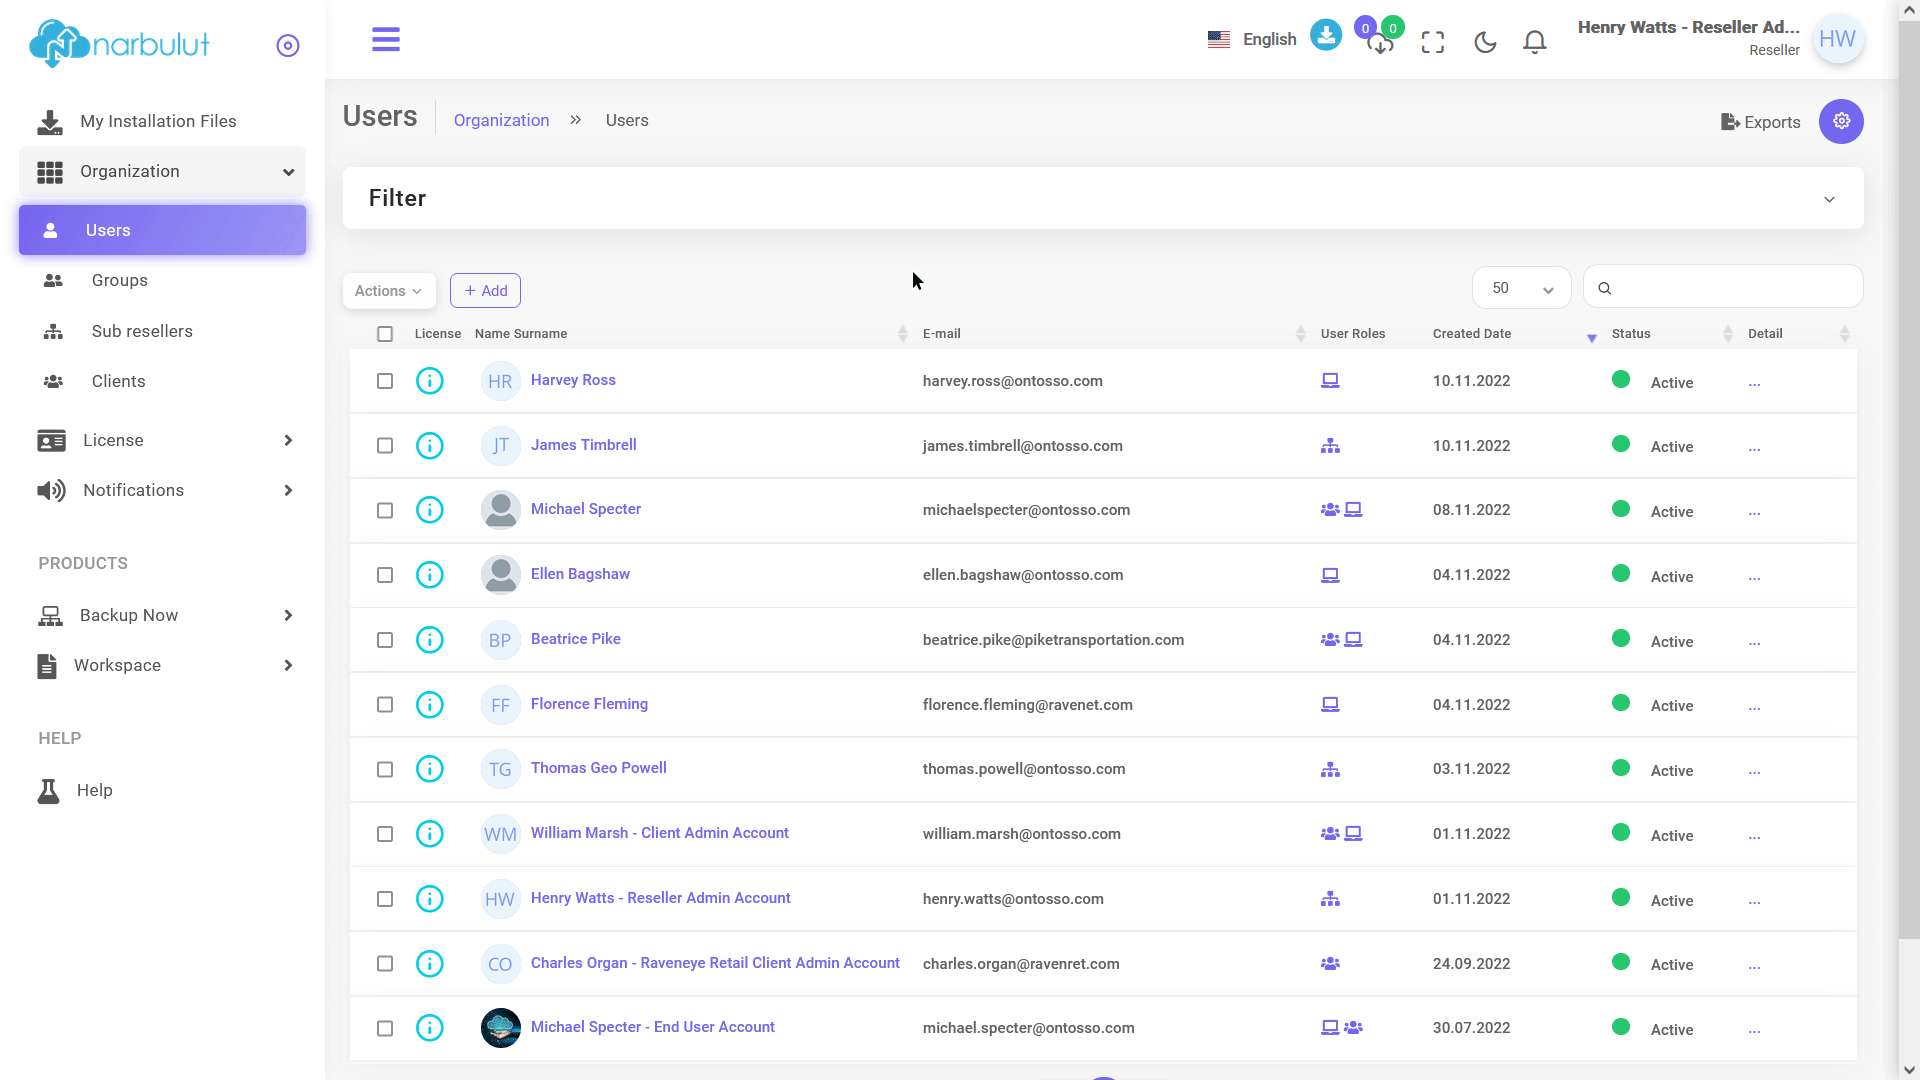Viewport: 1920px width, 1080px height.
Task: Open detail menu for Michael Specter End User
Action: 1754,1031
